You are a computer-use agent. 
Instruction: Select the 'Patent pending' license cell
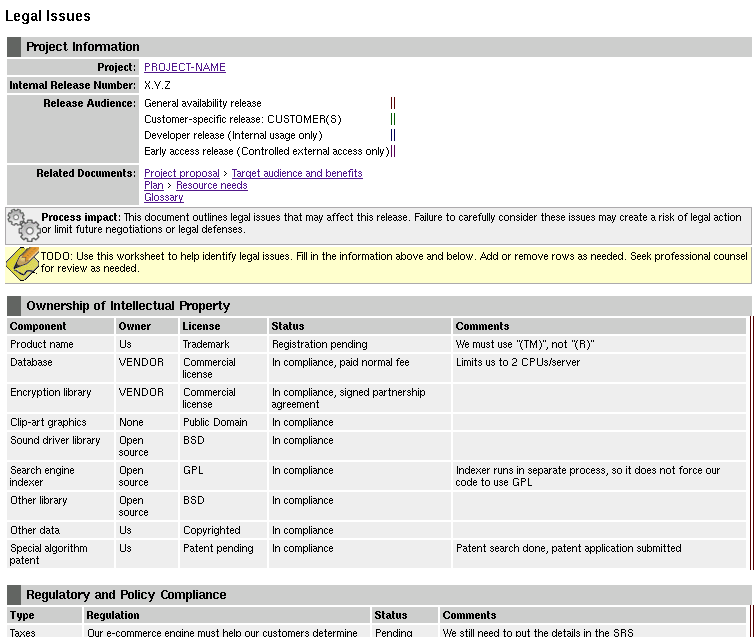click(223, 554)
